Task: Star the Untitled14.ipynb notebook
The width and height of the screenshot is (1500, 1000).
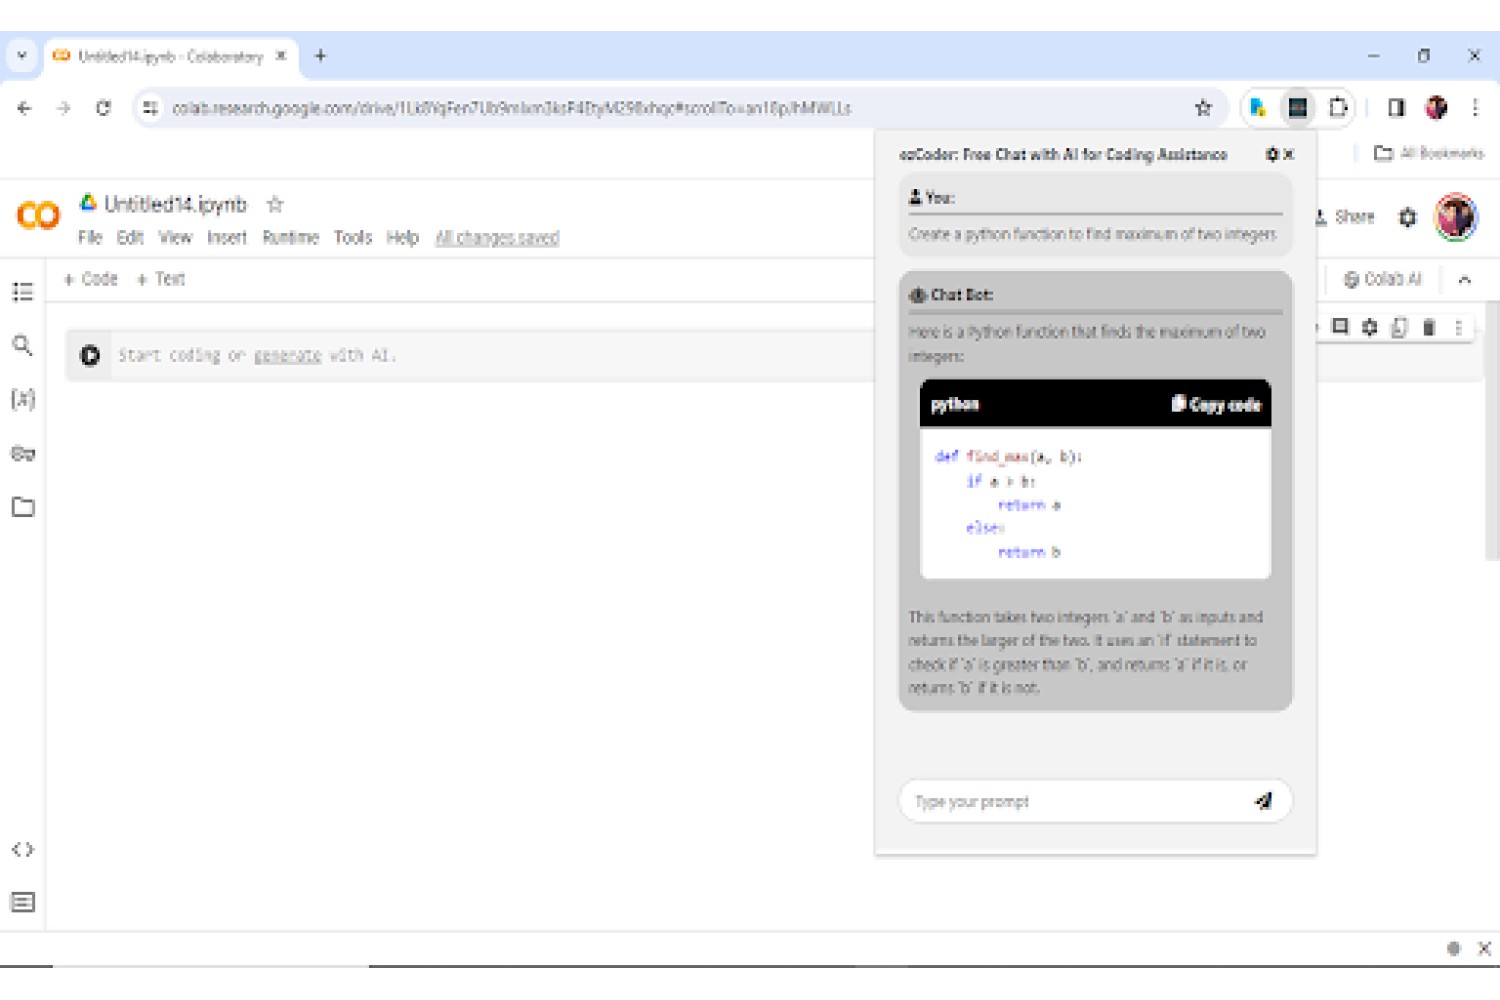Action: [x=275, y=204]
